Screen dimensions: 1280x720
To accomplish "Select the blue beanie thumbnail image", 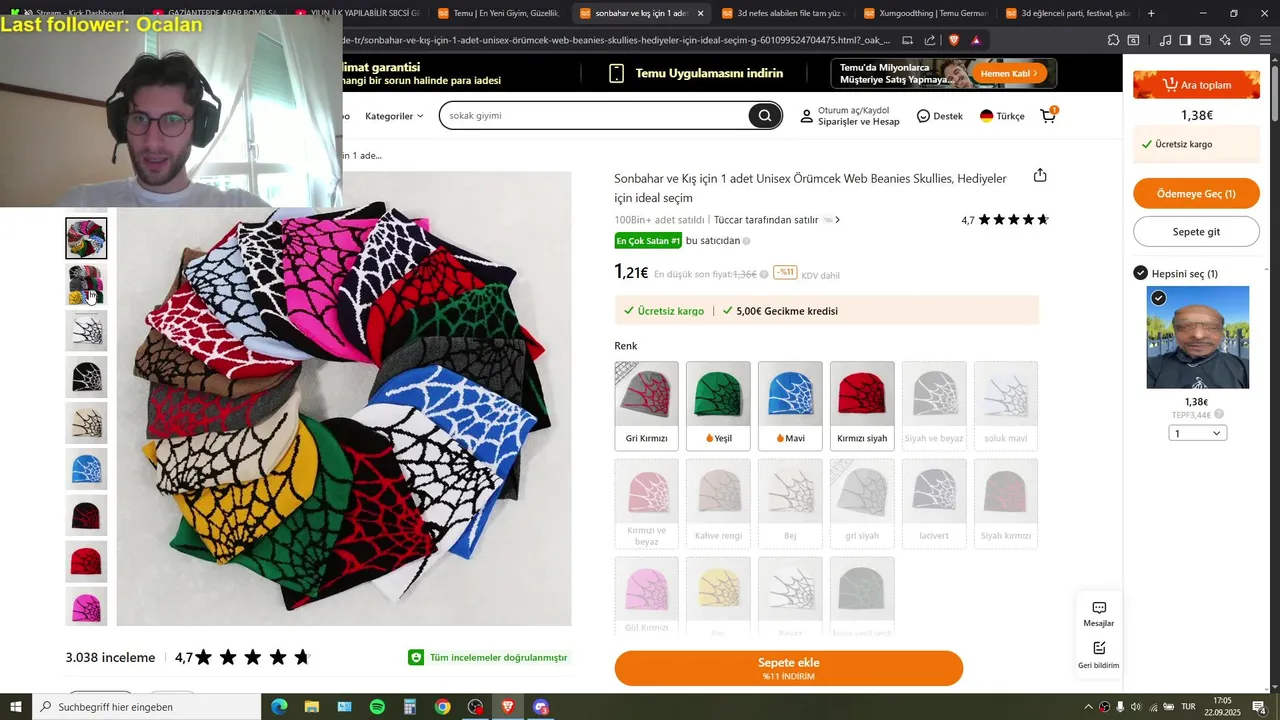I will 86,469.
